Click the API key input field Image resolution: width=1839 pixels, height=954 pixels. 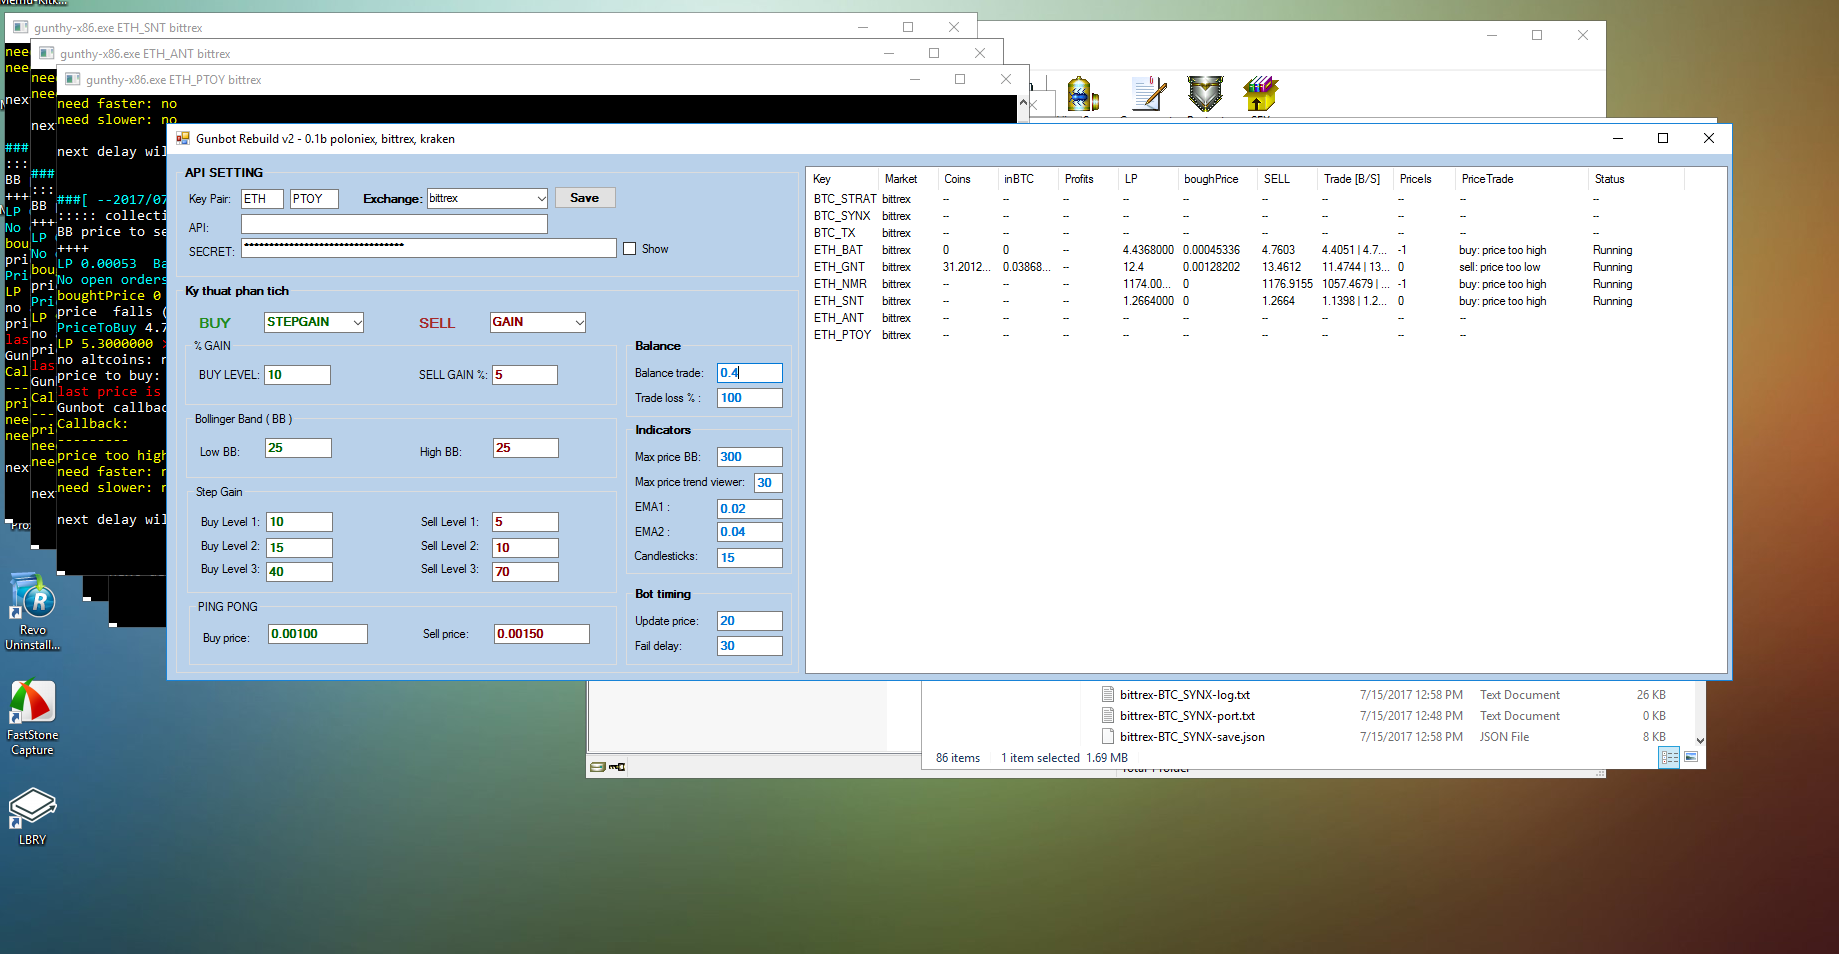pos(394,225)
